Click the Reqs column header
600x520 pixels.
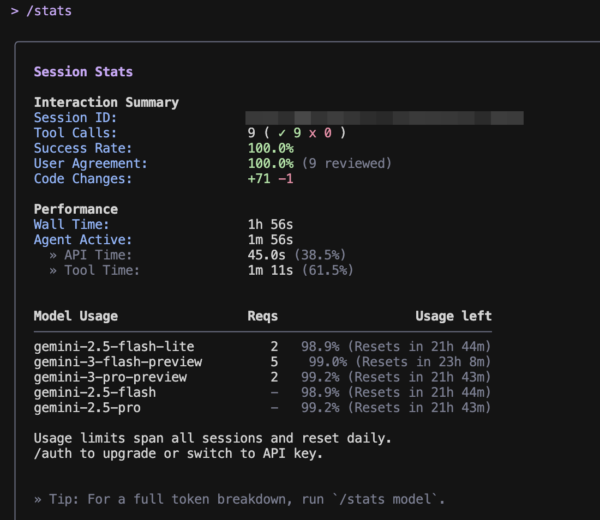[263, 316]
